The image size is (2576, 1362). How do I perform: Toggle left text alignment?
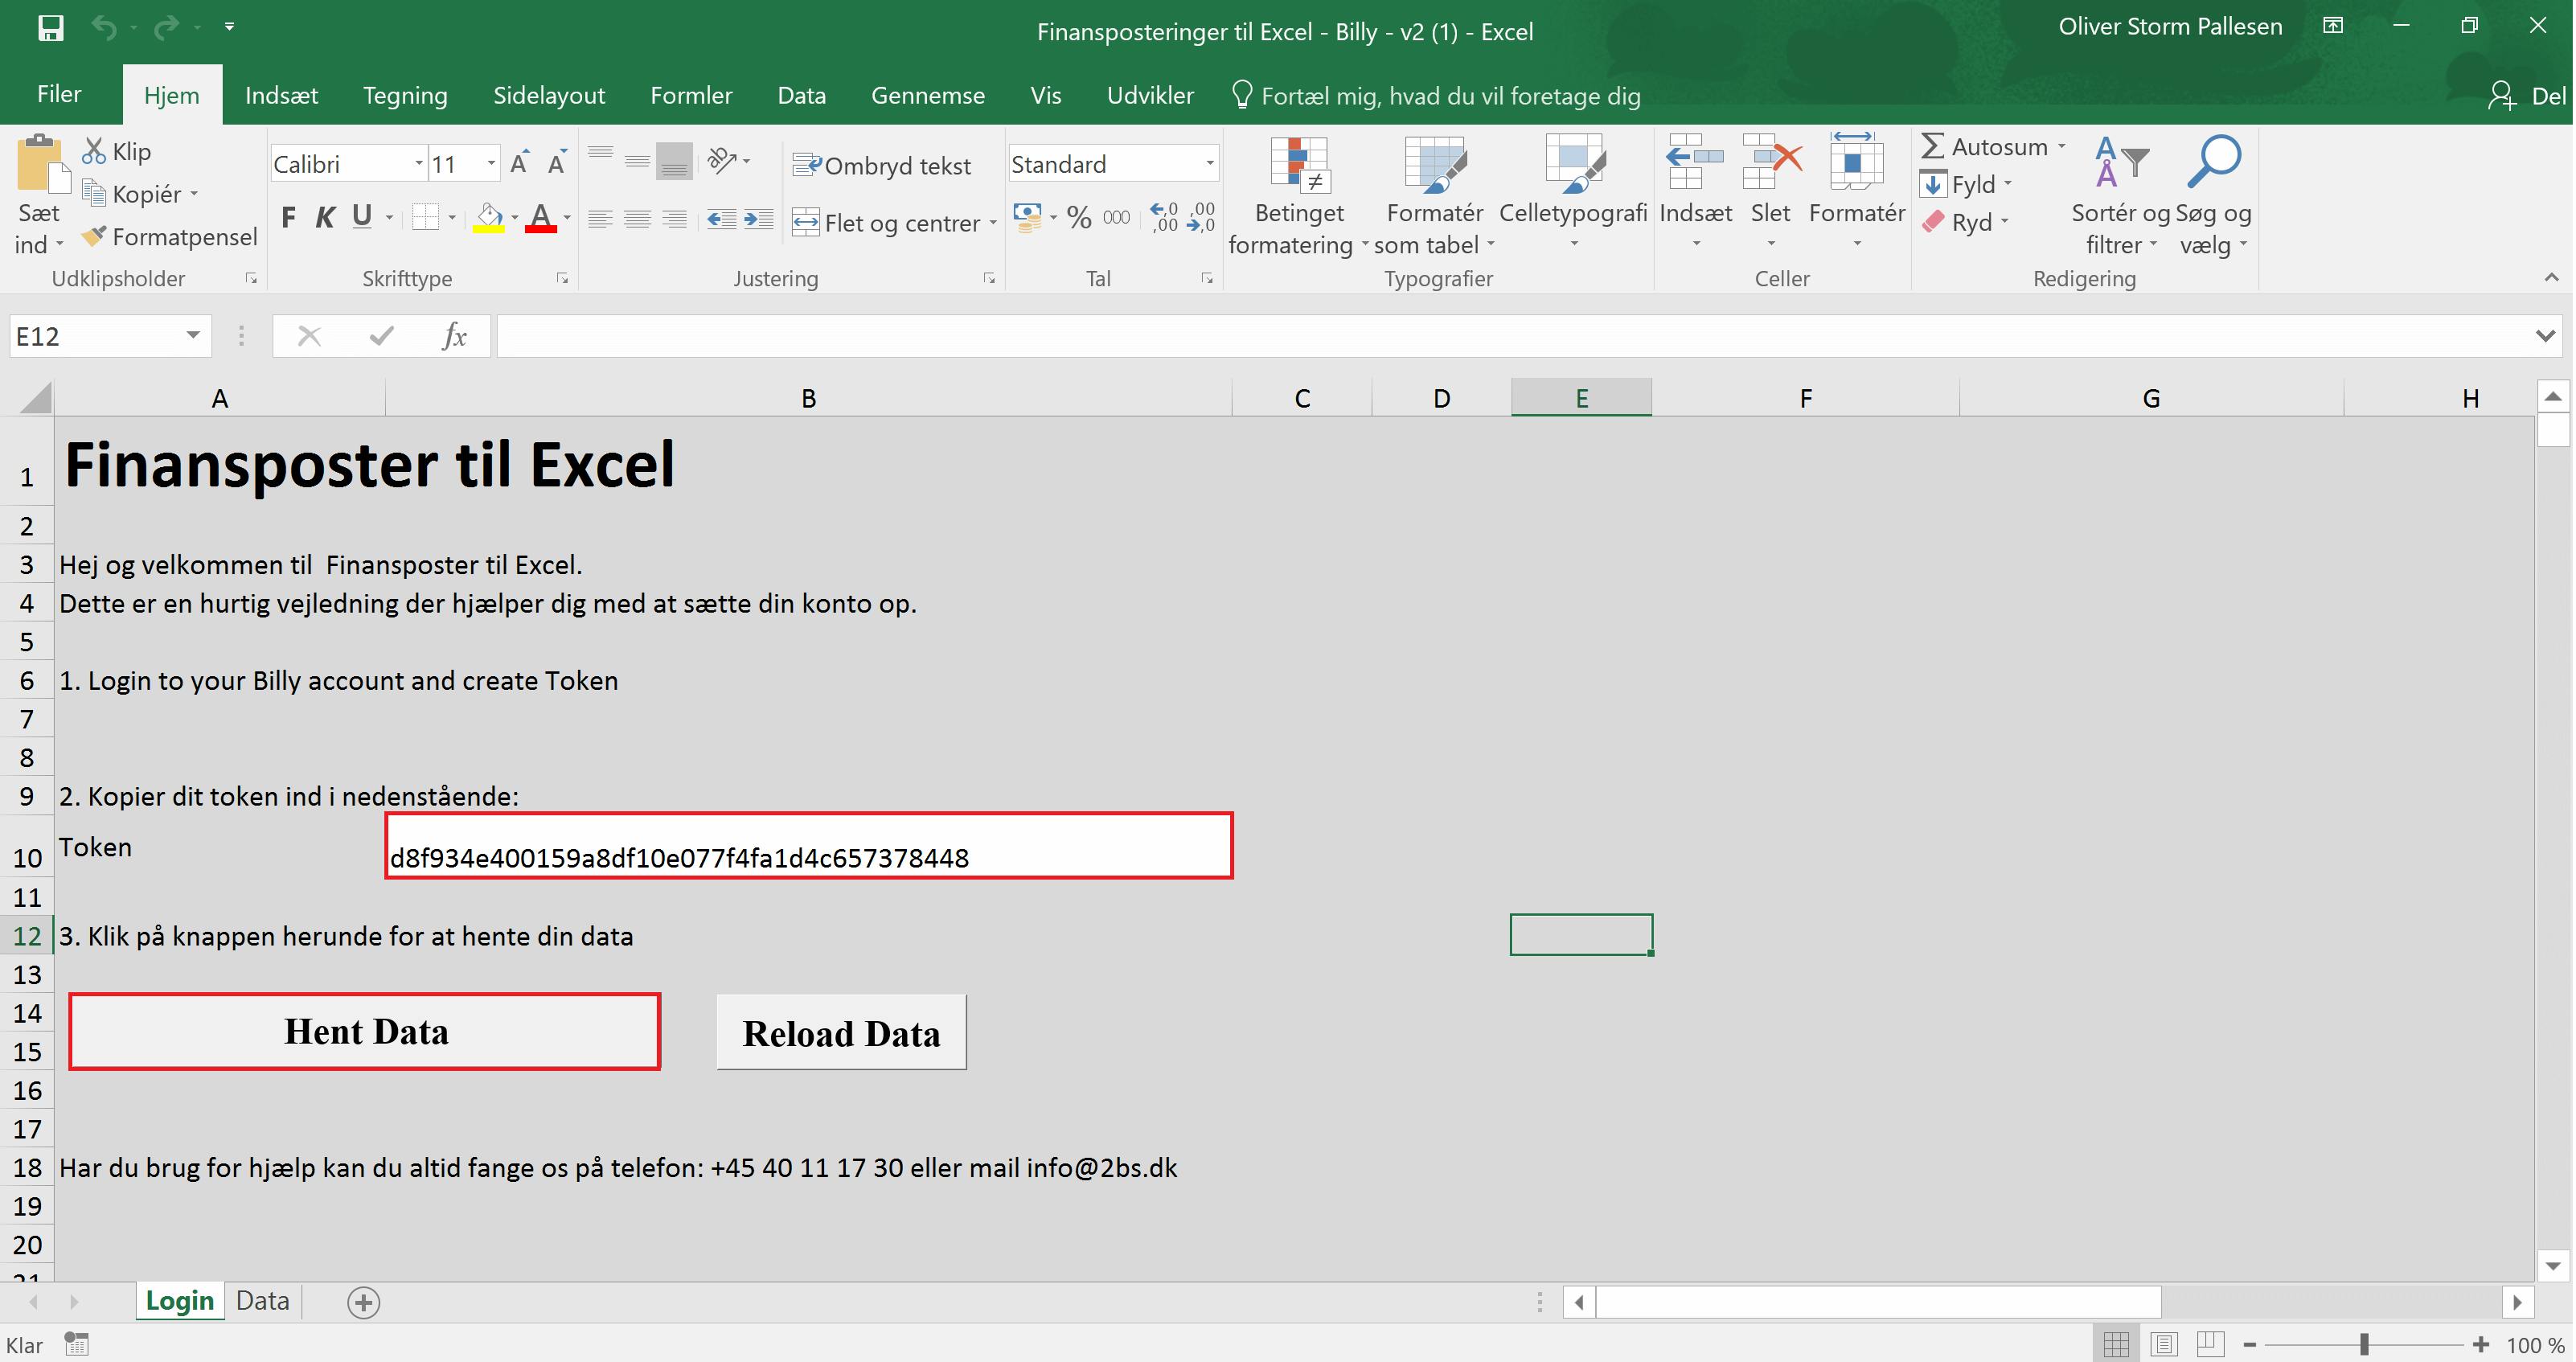pyautogui.click(x=600, y=219)
